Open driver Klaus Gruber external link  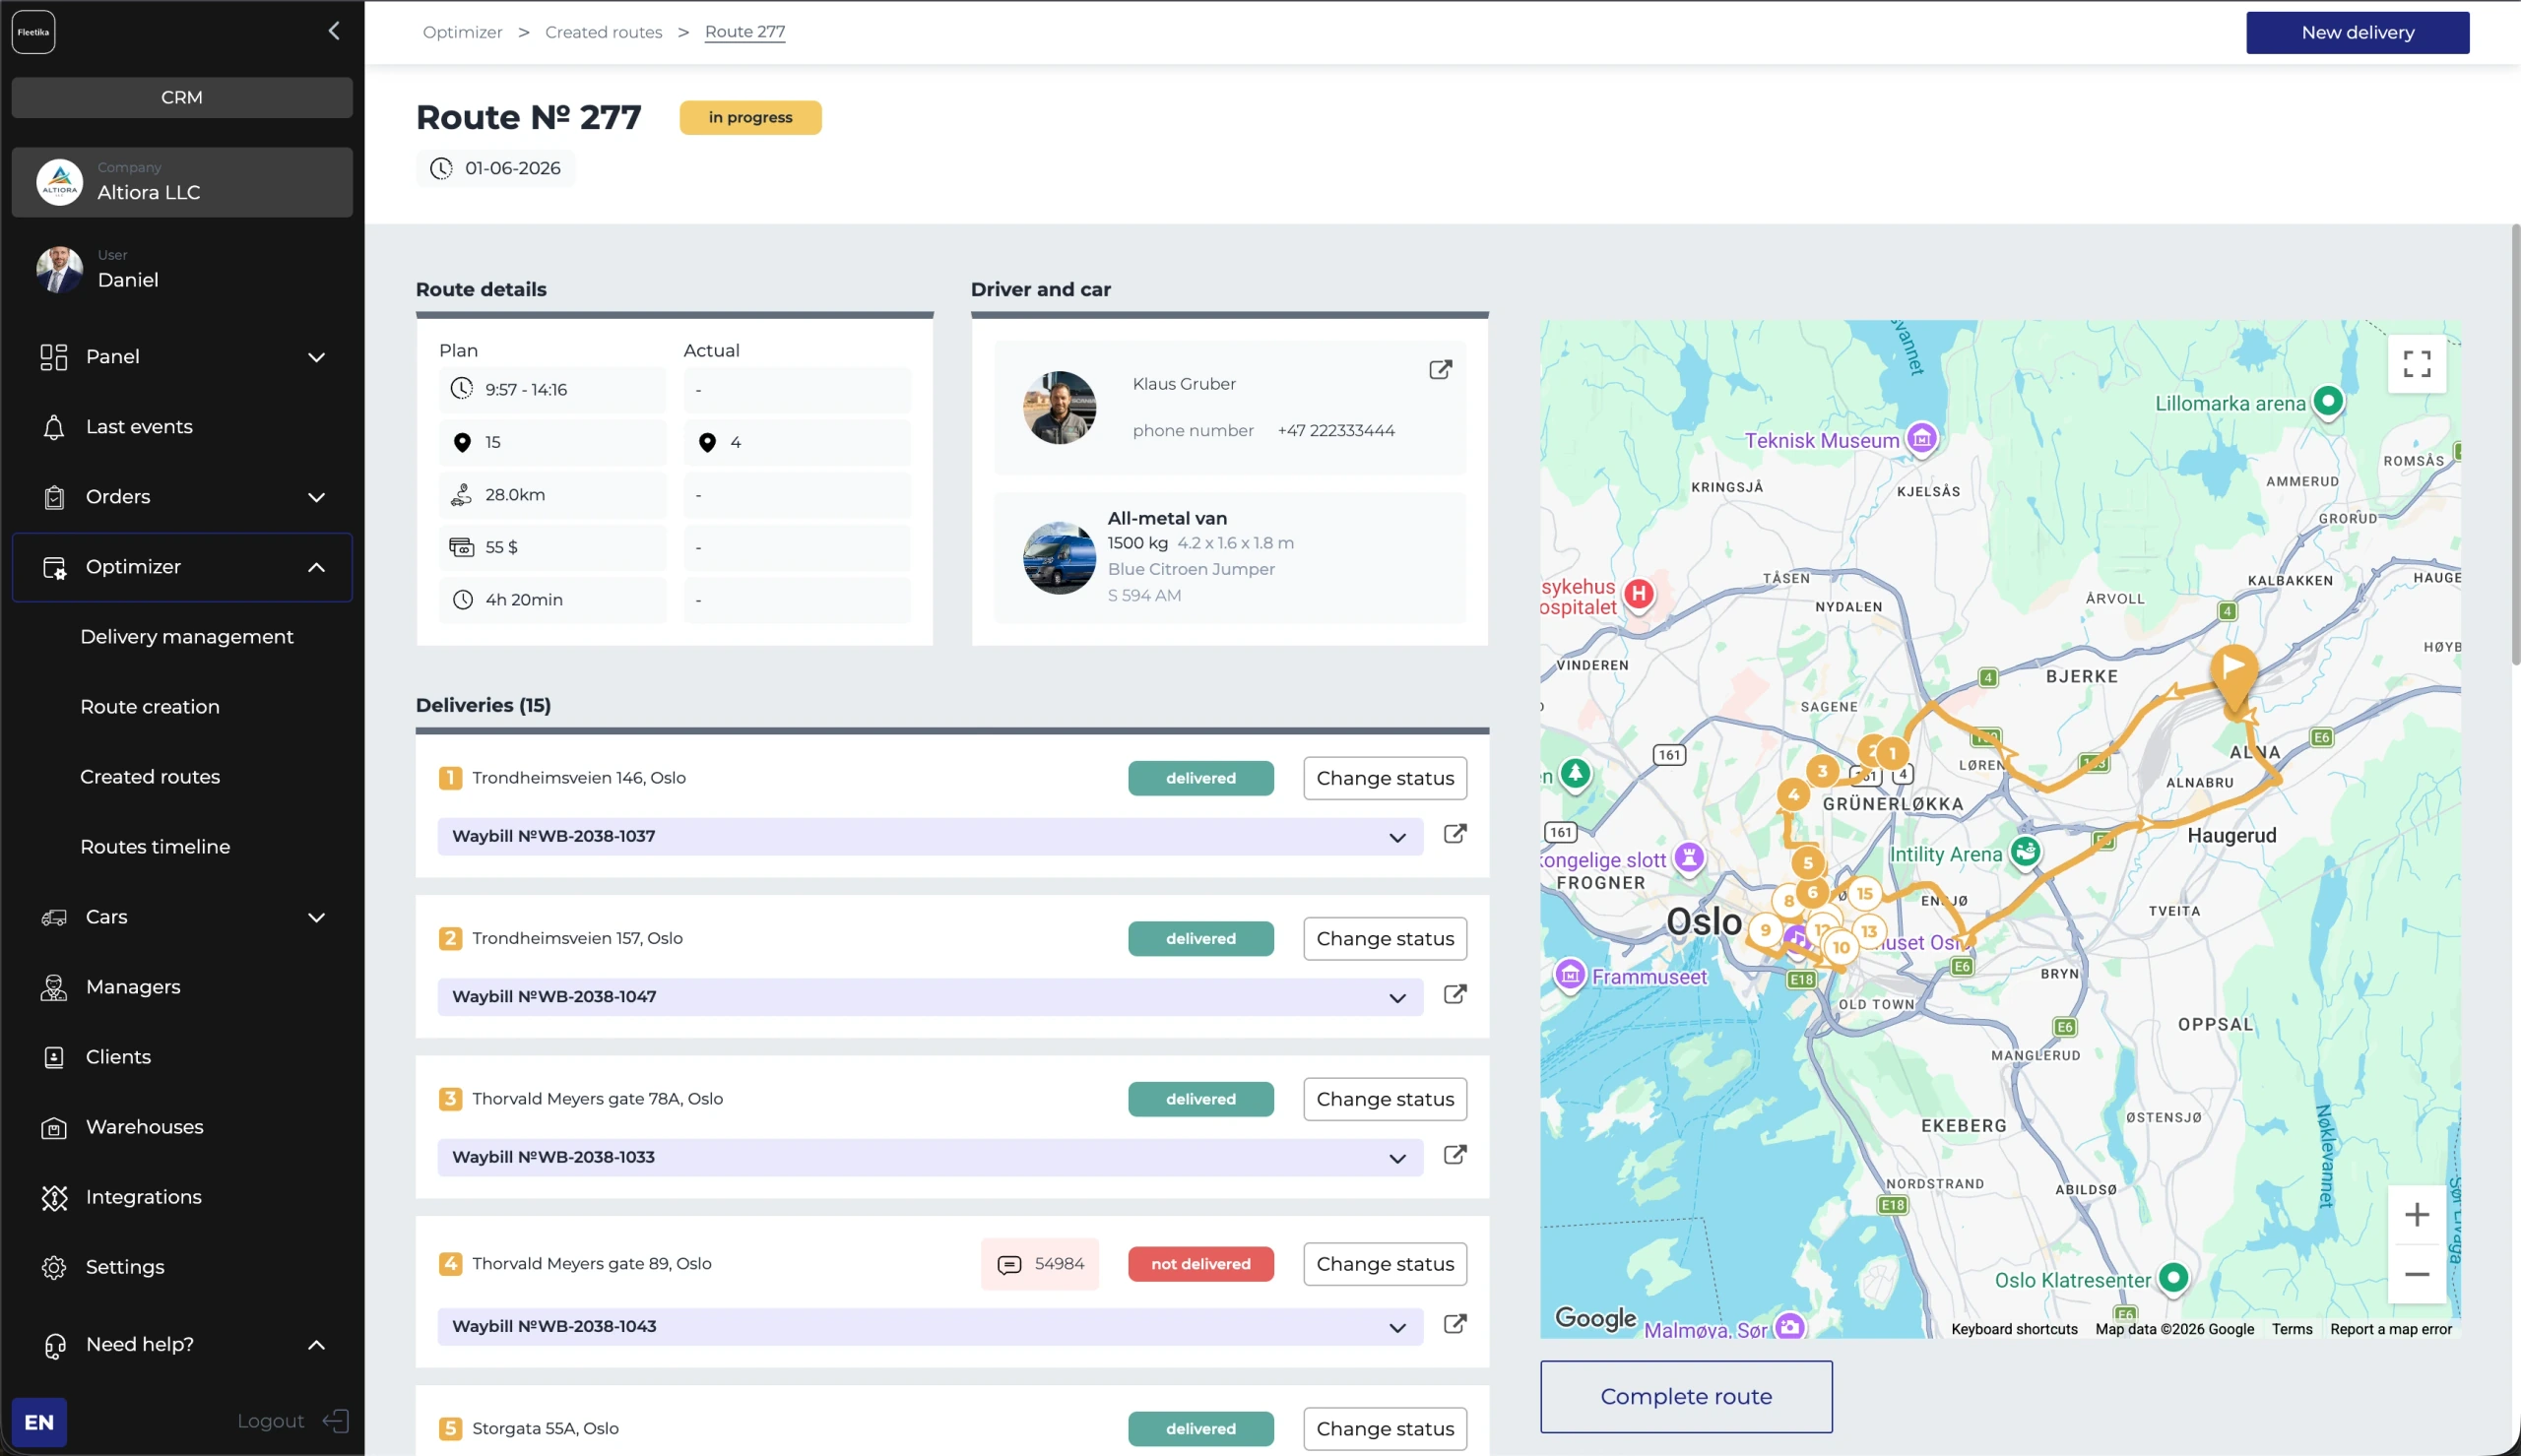tap(1440, 370)
